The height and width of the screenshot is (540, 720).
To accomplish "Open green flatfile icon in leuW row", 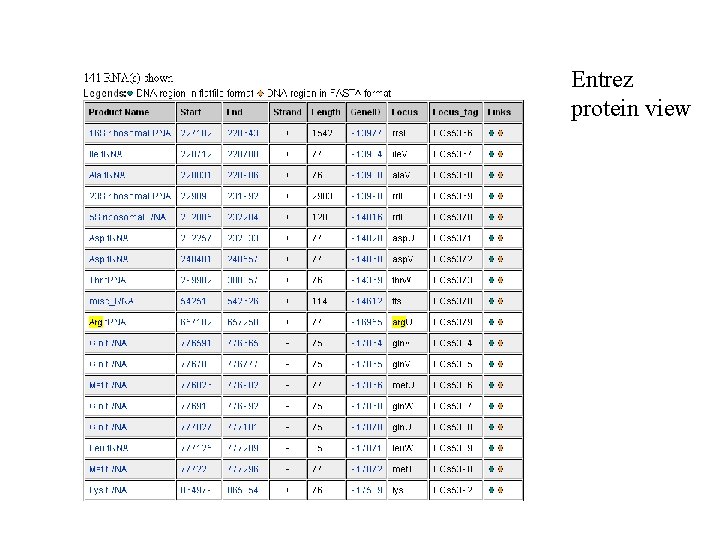I will pos(491,448).
